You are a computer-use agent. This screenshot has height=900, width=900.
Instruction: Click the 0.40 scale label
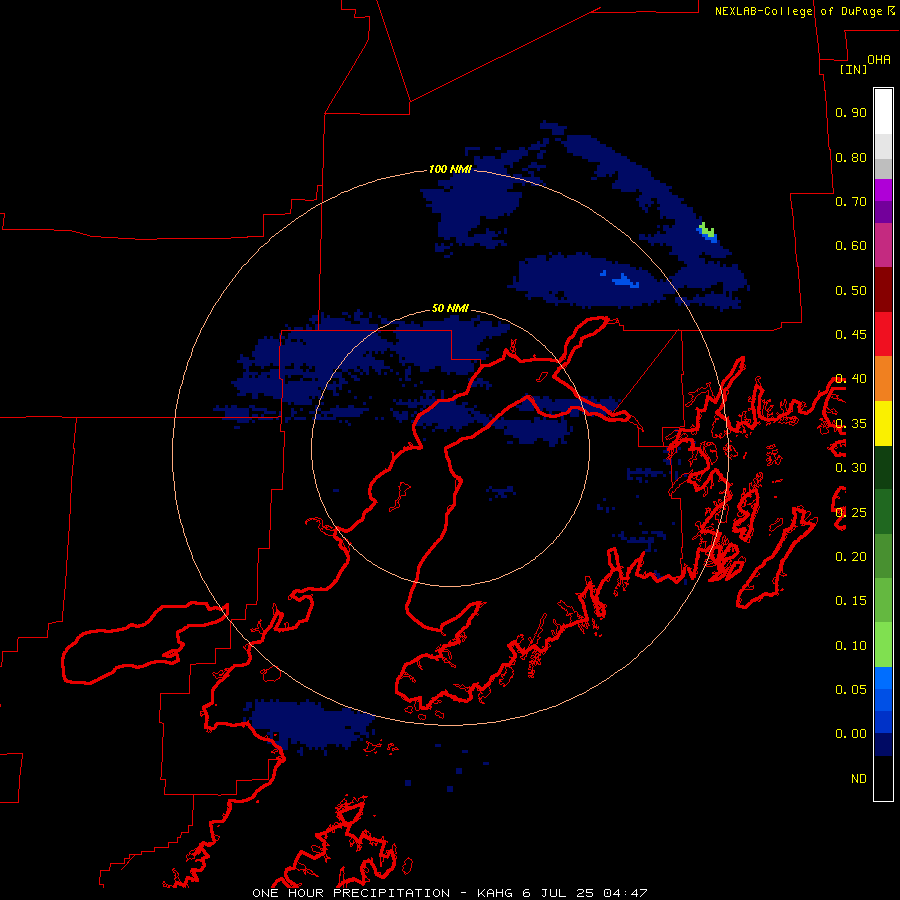pyautogui.click(x=851, y=379)
